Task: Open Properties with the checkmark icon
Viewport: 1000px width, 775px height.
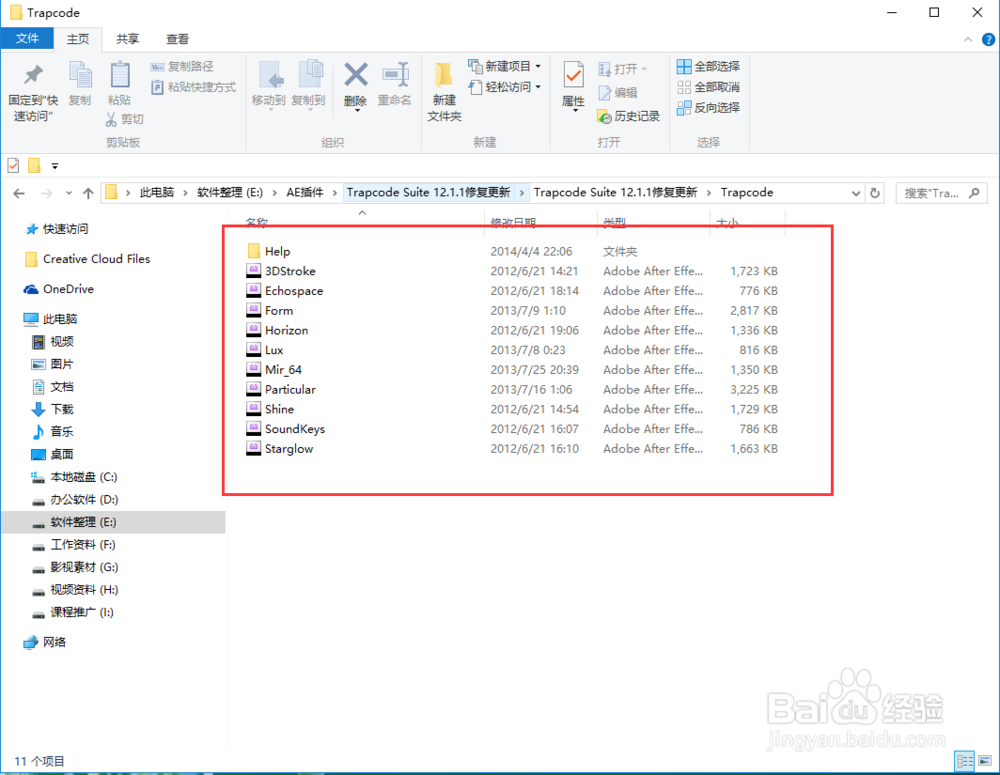Action: click(573, 75)
